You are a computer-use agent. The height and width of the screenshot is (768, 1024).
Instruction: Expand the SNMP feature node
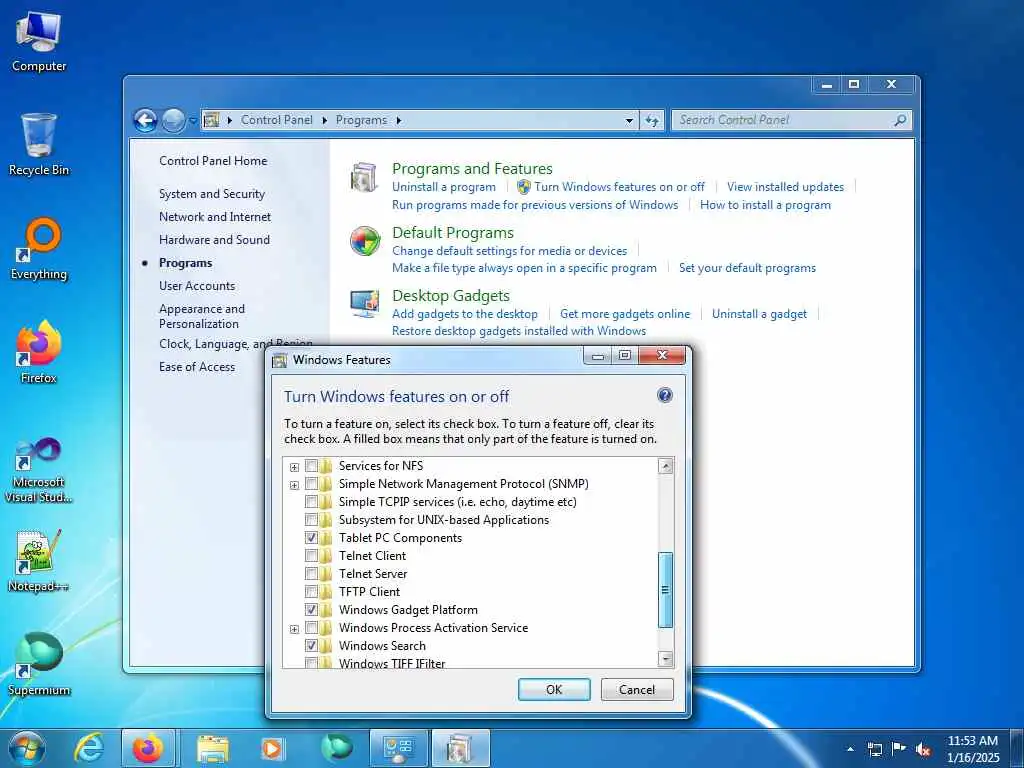tap(295, 485)
